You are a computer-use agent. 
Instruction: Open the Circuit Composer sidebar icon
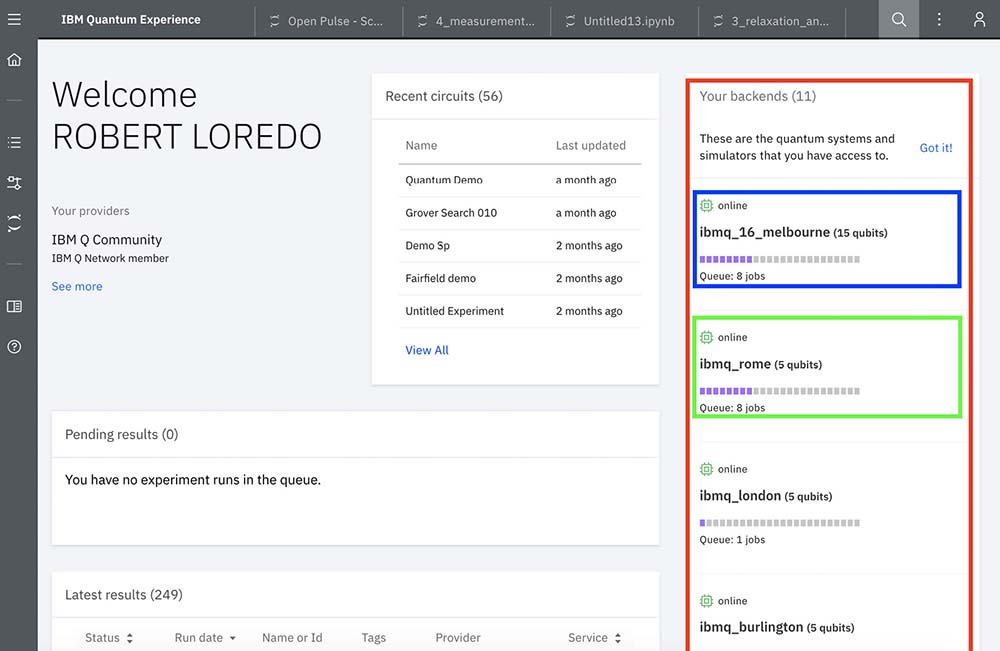(14, 183)
